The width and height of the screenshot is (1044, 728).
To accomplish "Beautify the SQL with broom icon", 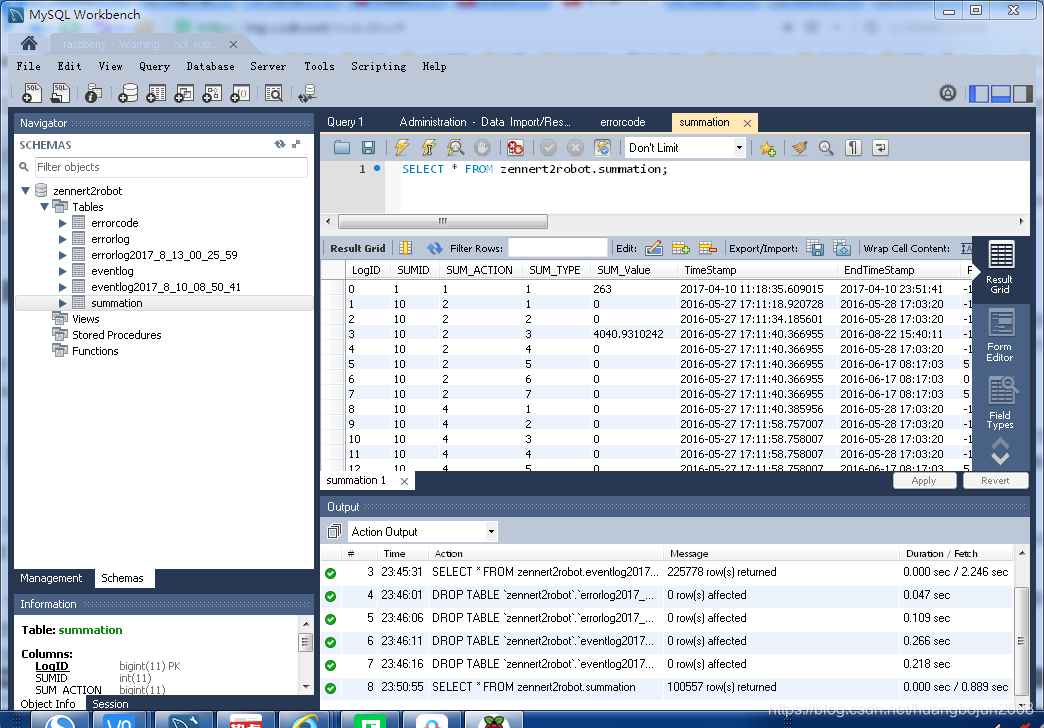I will pyautogui.click(x=800, y=148).
